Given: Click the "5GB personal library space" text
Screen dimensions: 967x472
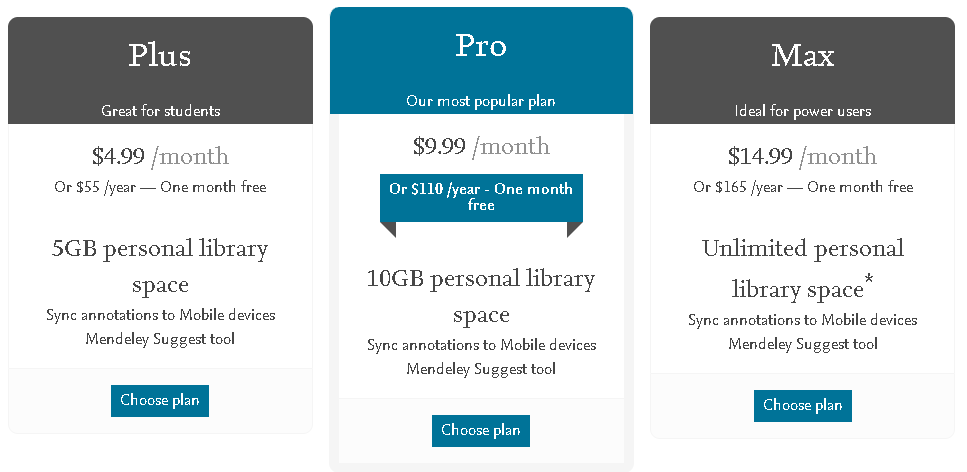Looking at the screenshot, I should pyautogui.click(x=160, y=266).
